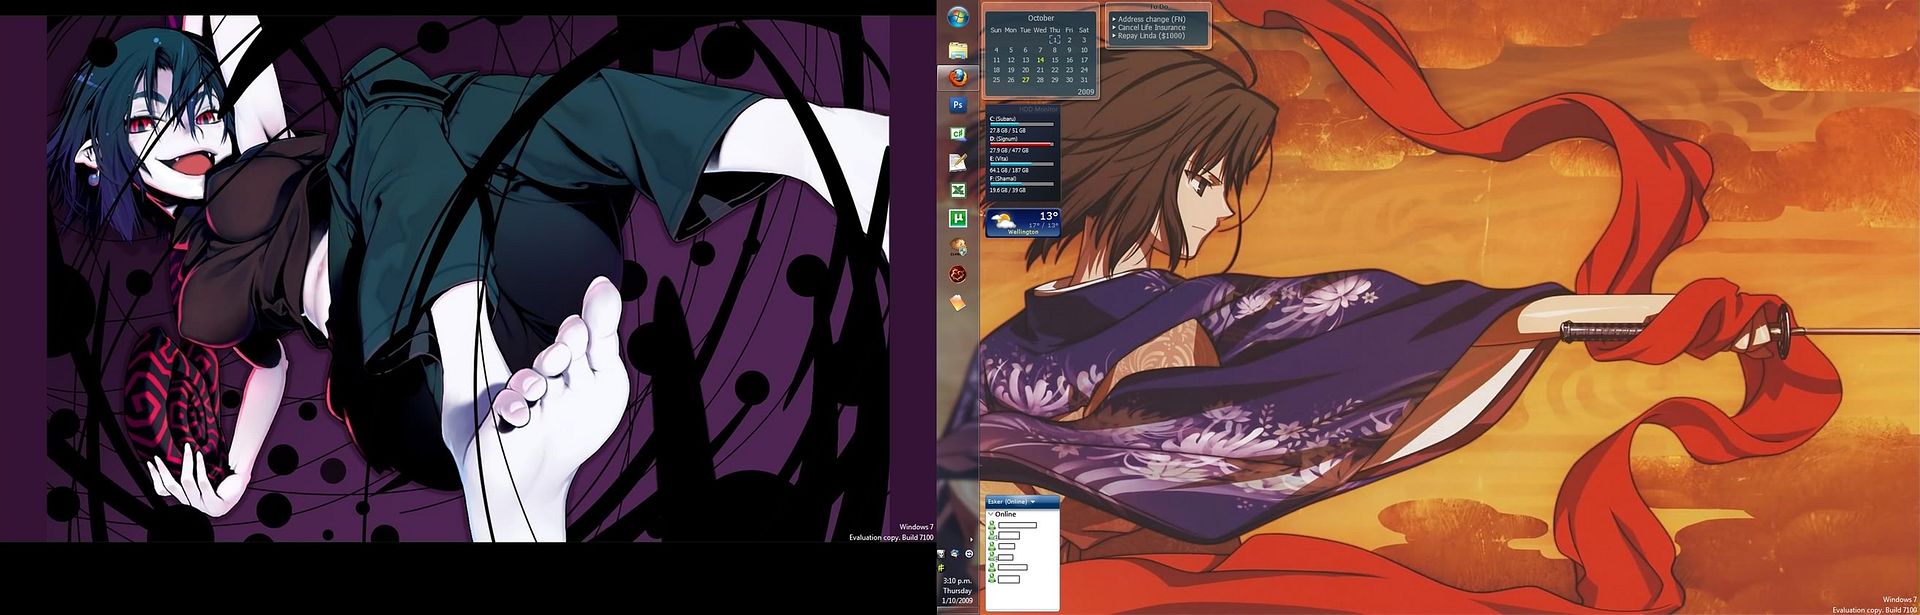Open the messenger status dropdown "Esker (Online)"
1920x615 pixels.
pos(1011,502)
